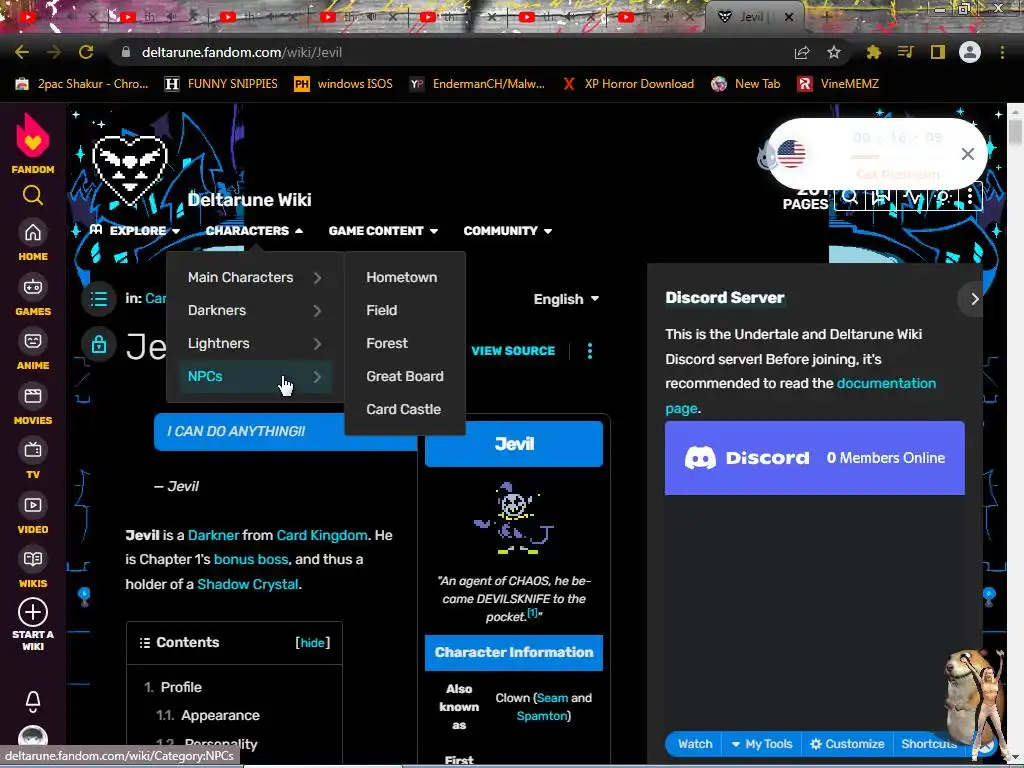
Task: Click Start a Wiki plus icon
Action: click(33, 612)
